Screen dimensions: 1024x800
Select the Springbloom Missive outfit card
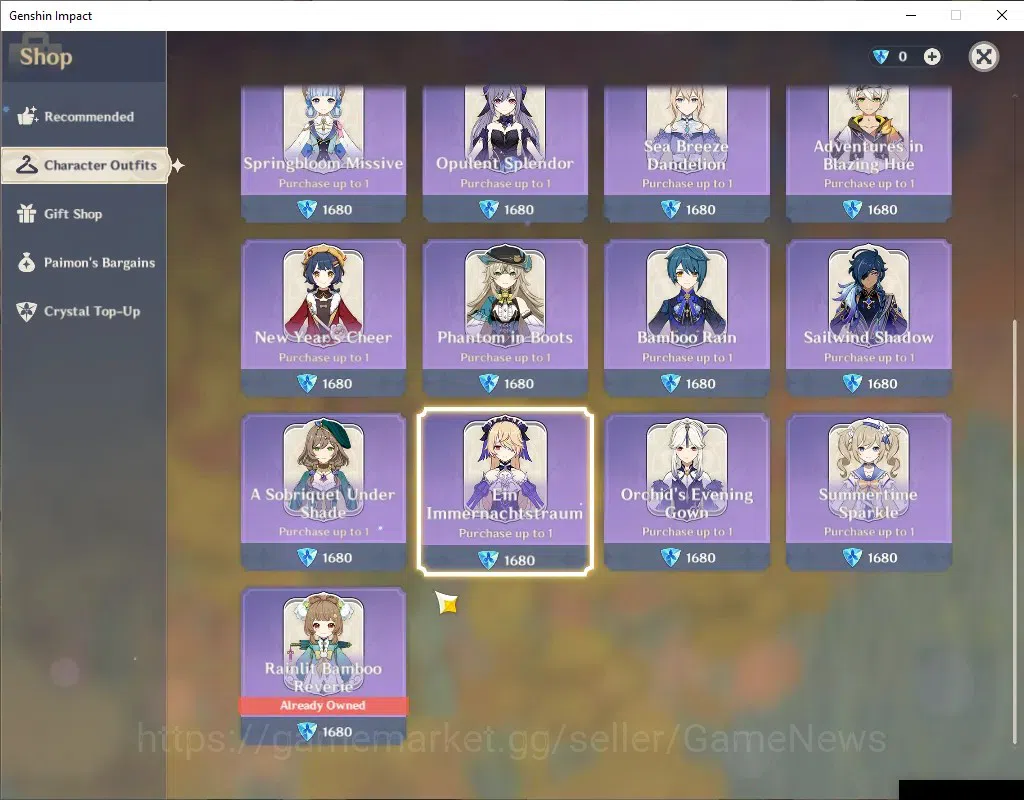tap(323, 153)
